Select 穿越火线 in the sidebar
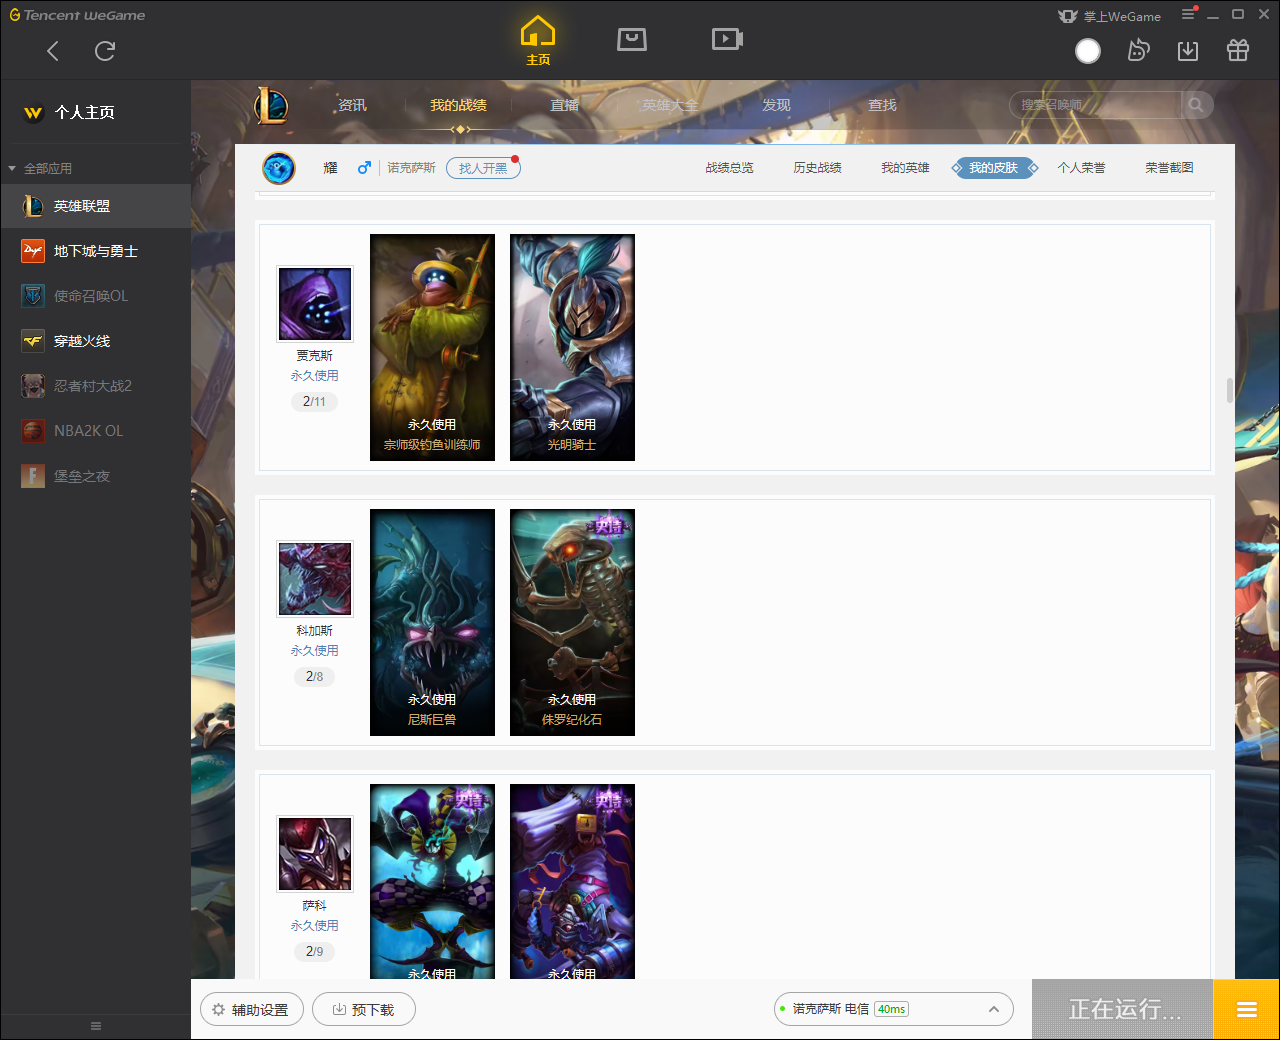The image size is (1280, 1040). tap(95, 341)
